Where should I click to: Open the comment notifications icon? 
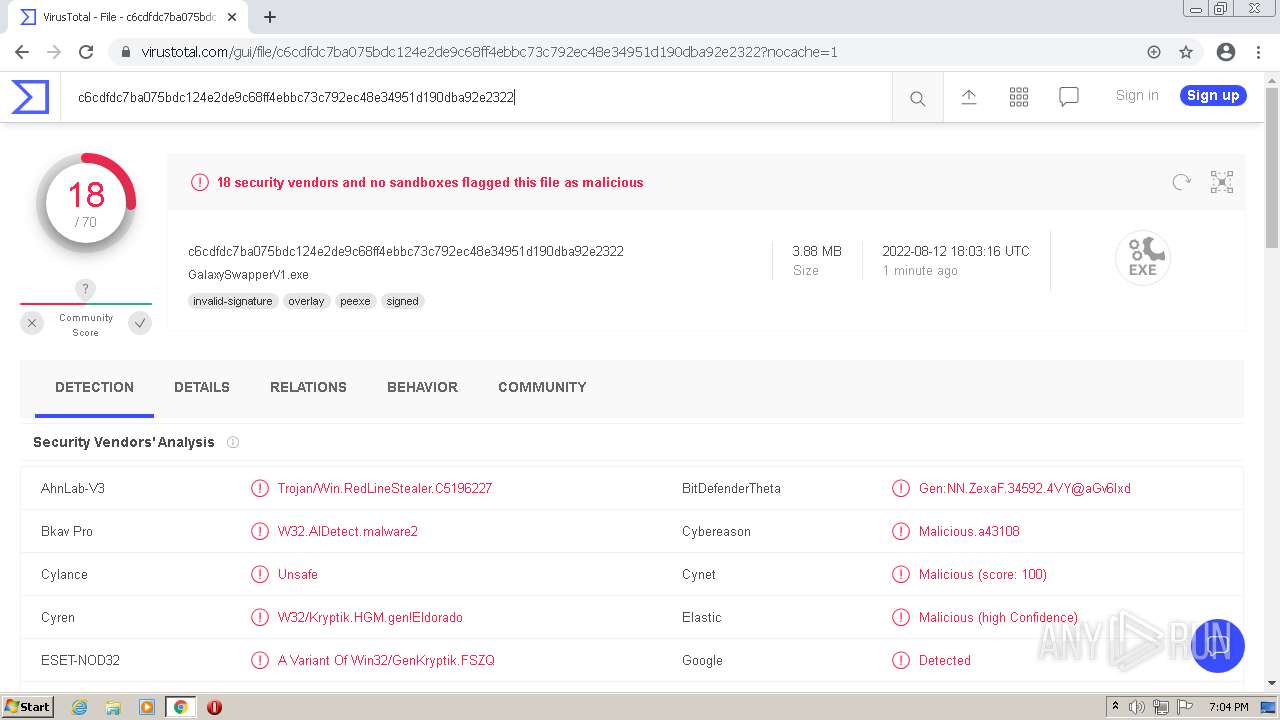click(1069, 97)
